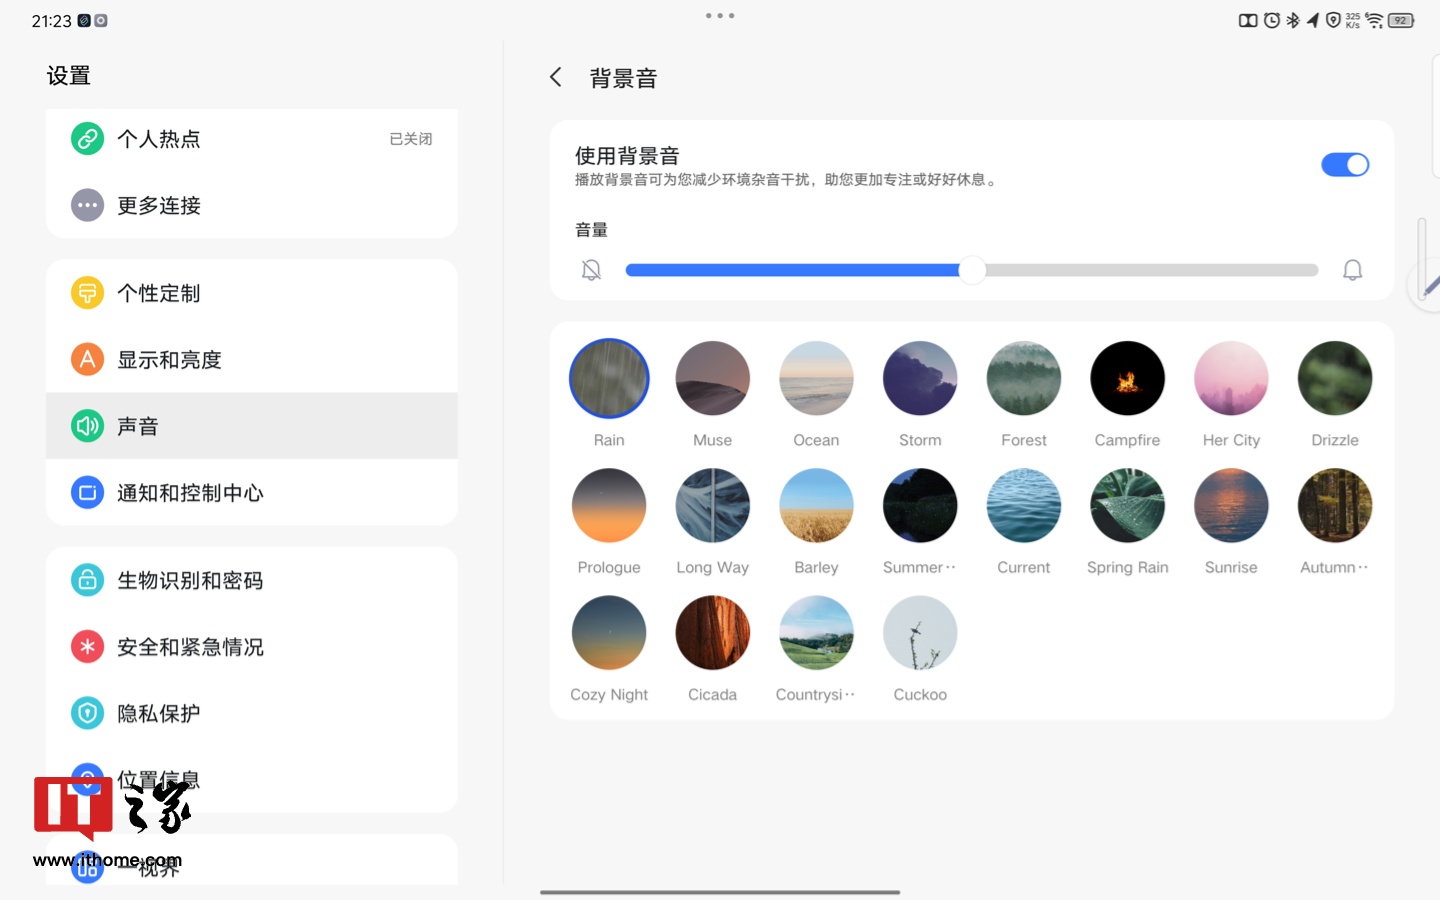The height and width of the screenshot is (900, 1440).
Task: Choose the Barley wheat field thumbnail
Action: pos(816,506)
